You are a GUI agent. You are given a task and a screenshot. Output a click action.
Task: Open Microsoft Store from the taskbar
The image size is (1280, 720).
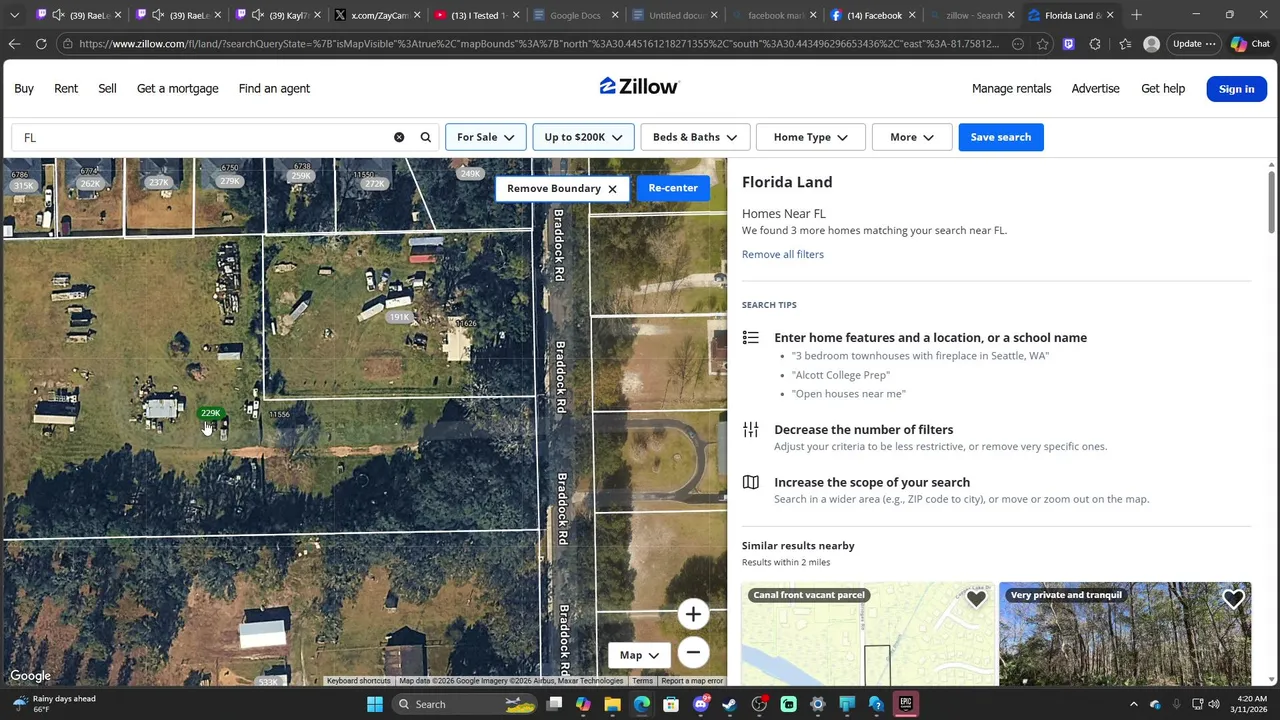pos(671,704)
